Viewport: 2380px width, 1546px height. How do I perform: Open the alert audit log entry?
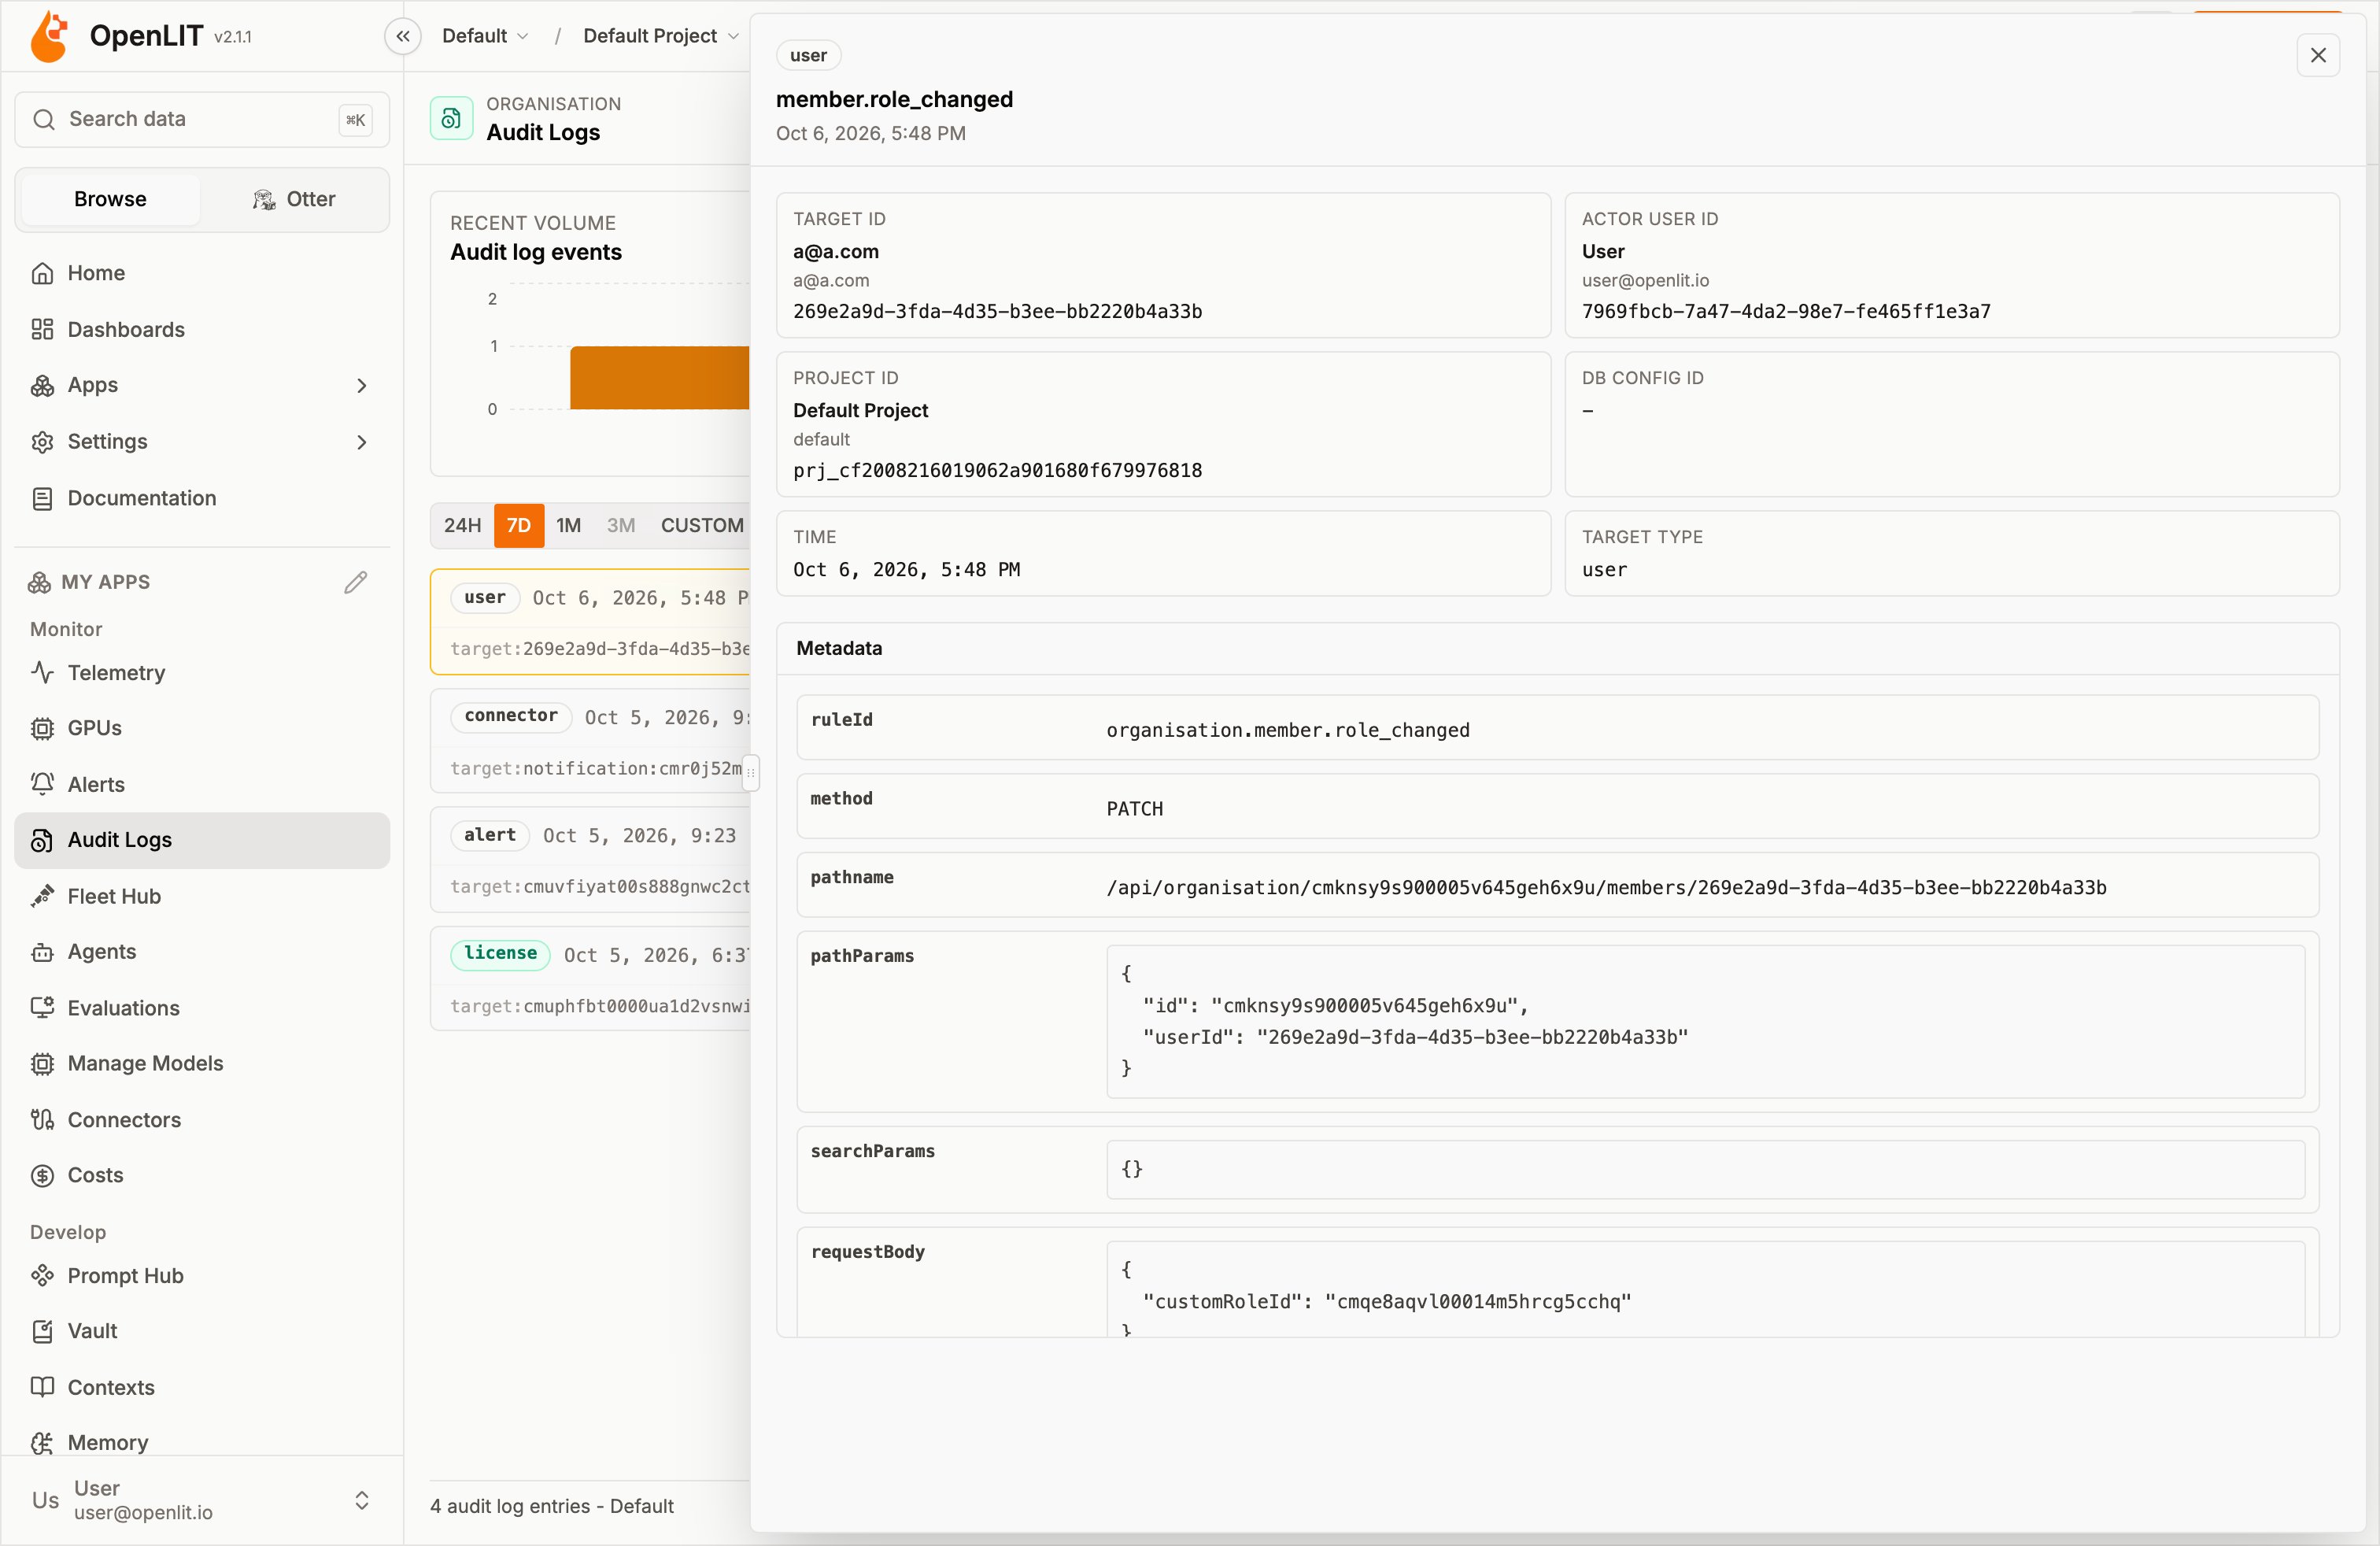click(x=590, y=860)
